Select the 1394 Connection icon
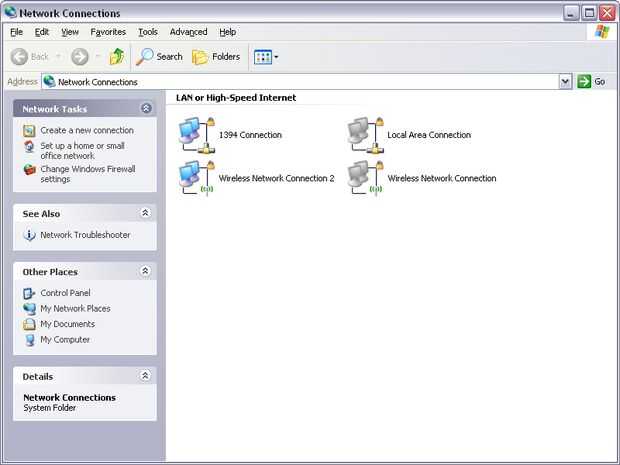The width and height of the screenshot is (620, 465). 197,135
